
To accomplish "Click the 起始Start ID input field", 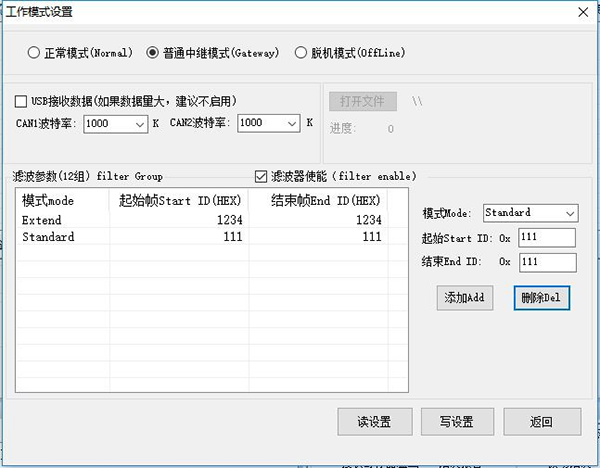I will [x=547, y=237].
